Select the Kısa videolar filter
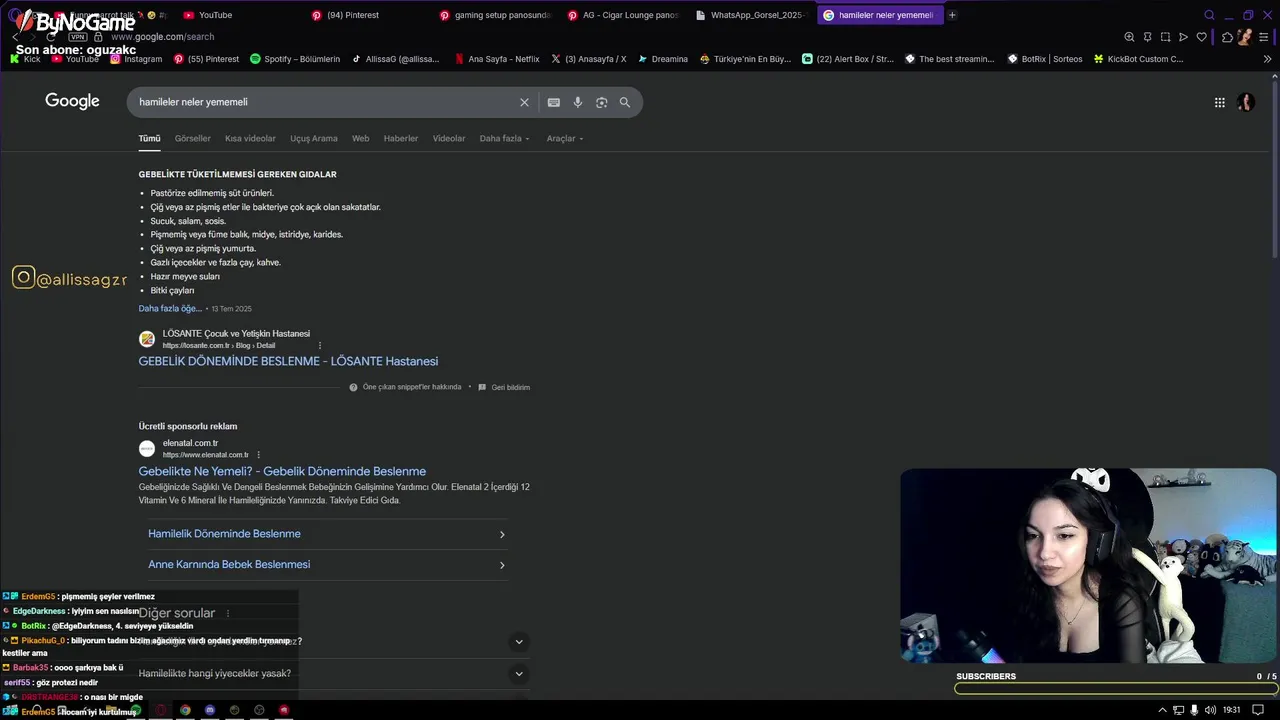 coord(250,138)
